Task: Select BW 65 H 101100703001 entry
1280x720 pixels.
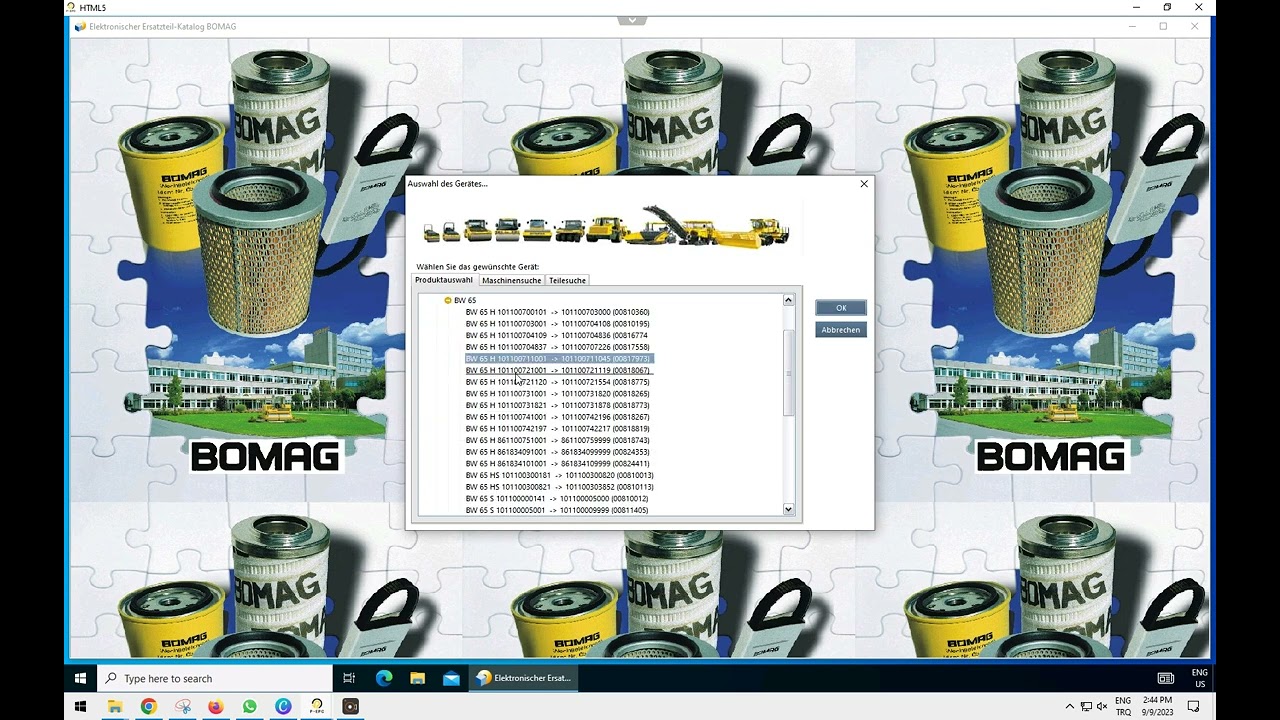Action: (557, 324)
